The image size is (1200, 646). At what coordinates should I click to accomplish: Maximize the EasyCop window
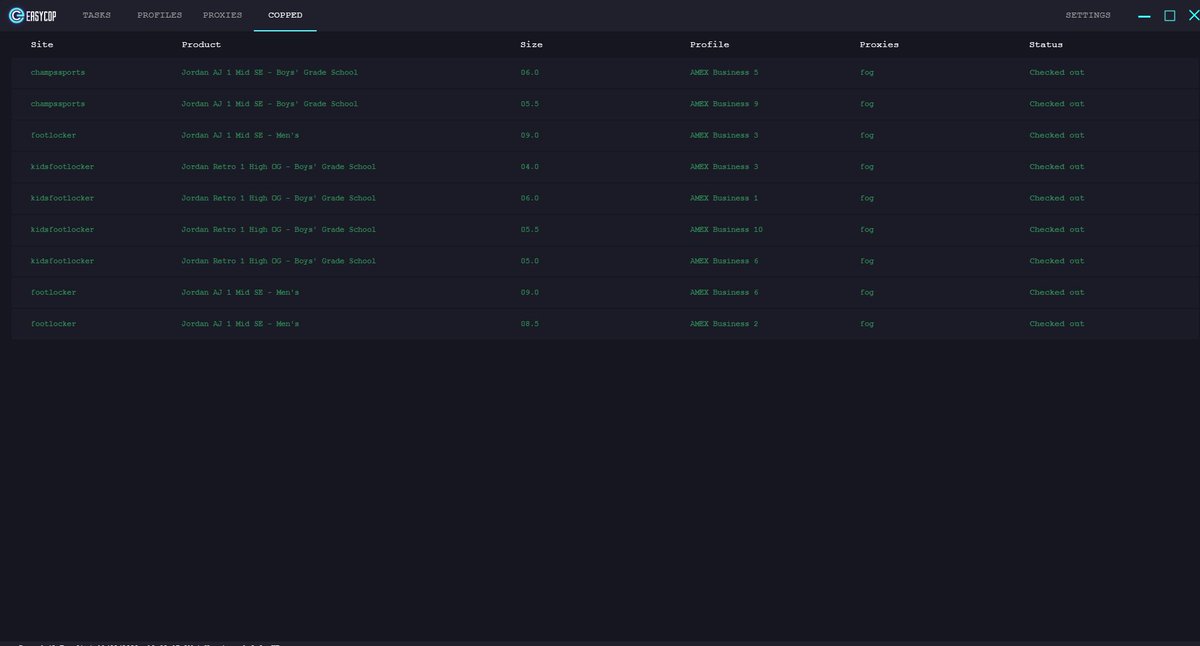coord(1169,16)
